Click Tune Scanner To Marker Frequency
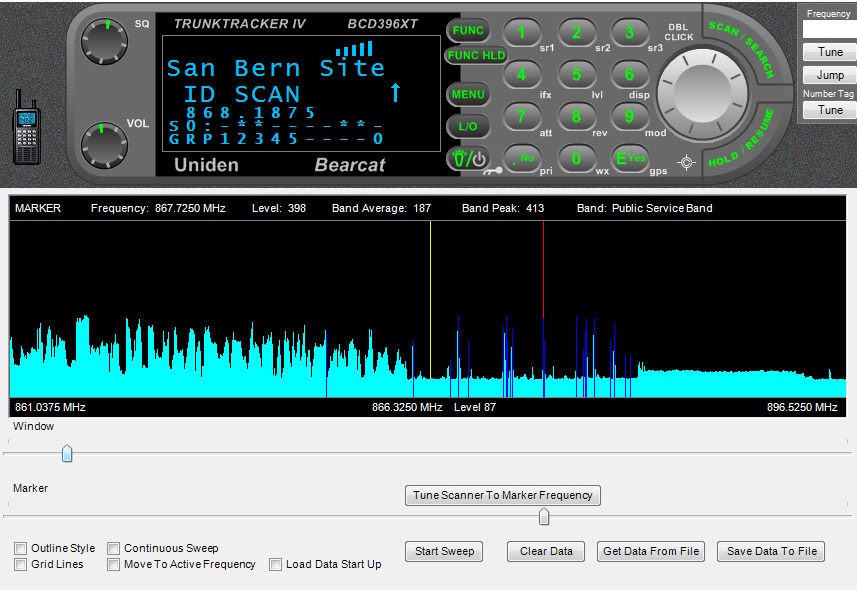 pyautogui.click(x=503, y=495)
